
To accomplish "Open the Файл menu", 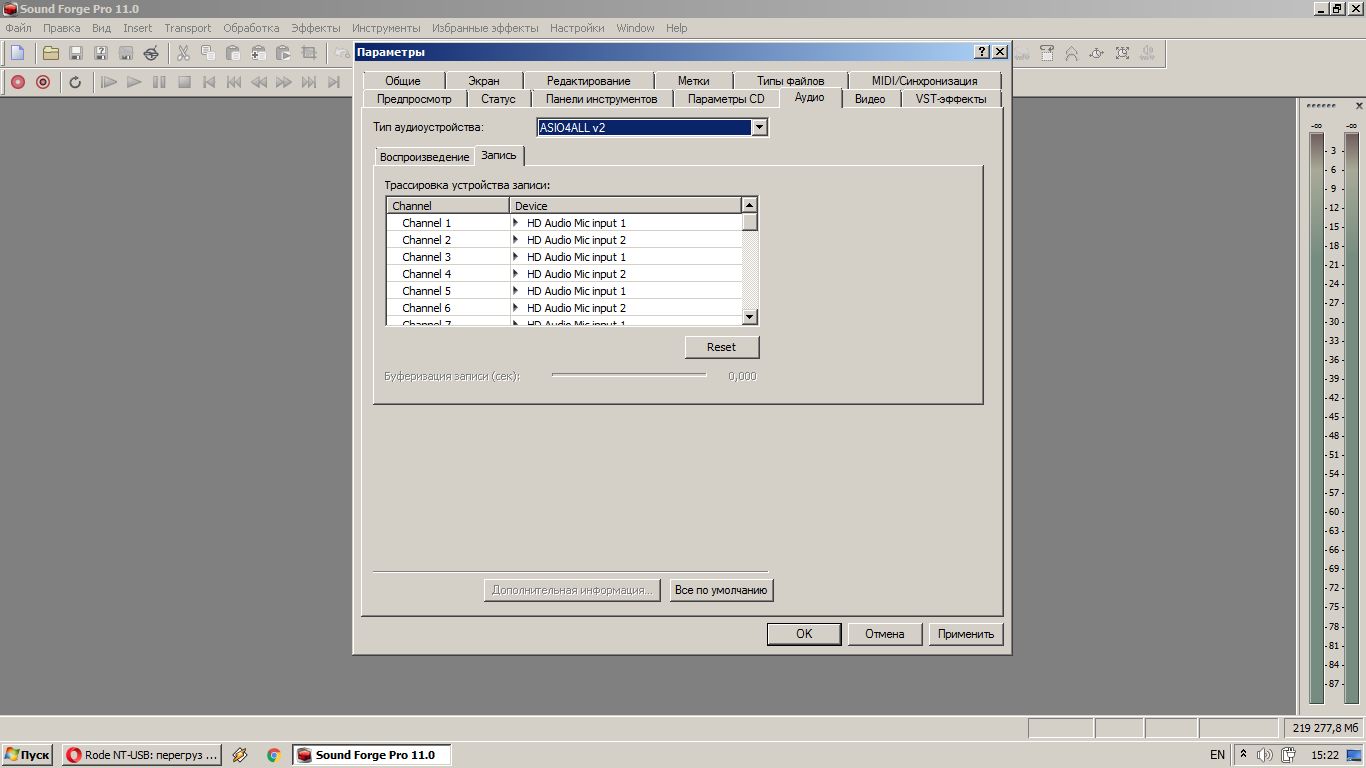I will pos(18,28).
